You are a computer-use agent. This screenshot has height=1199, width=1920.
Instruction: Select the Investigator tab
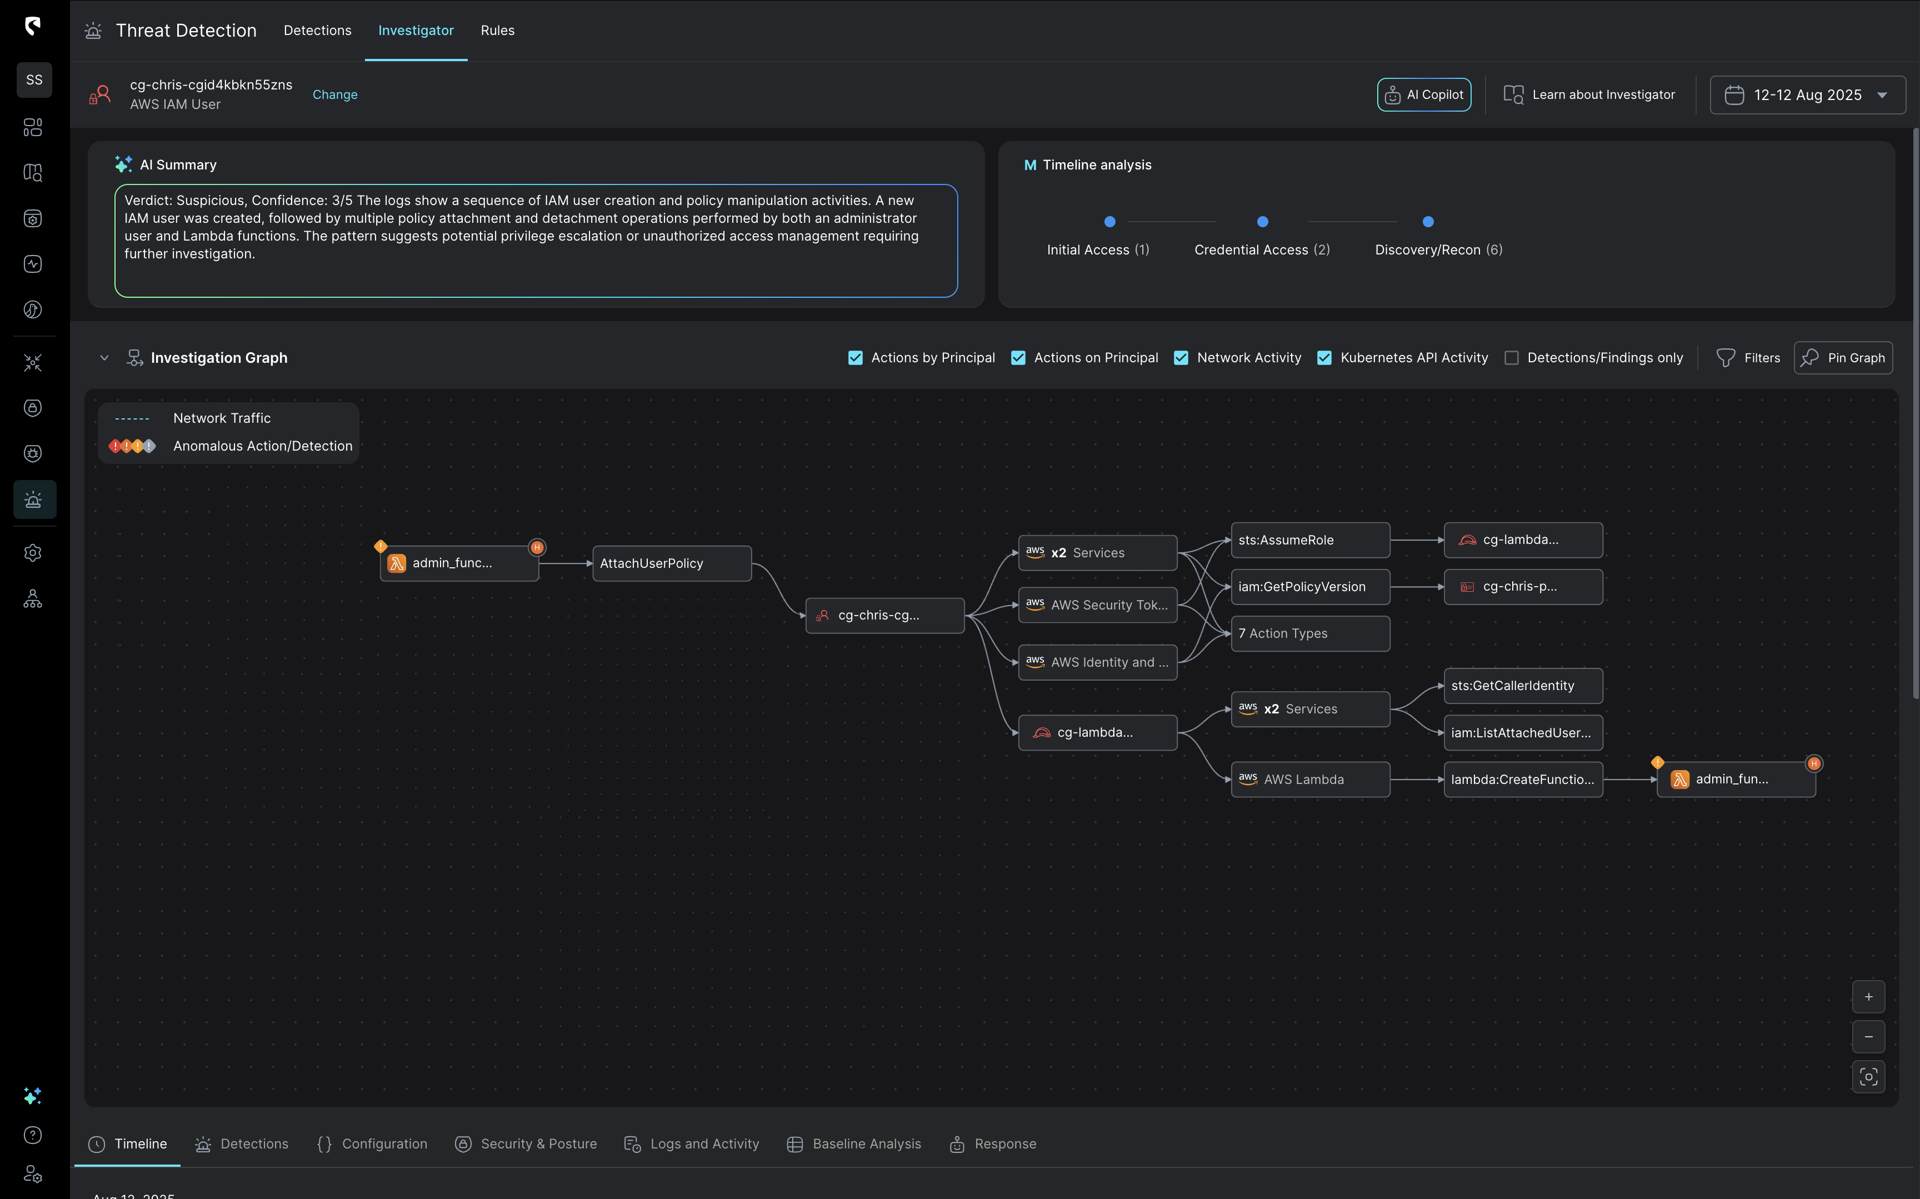click(x=416, y=31)
